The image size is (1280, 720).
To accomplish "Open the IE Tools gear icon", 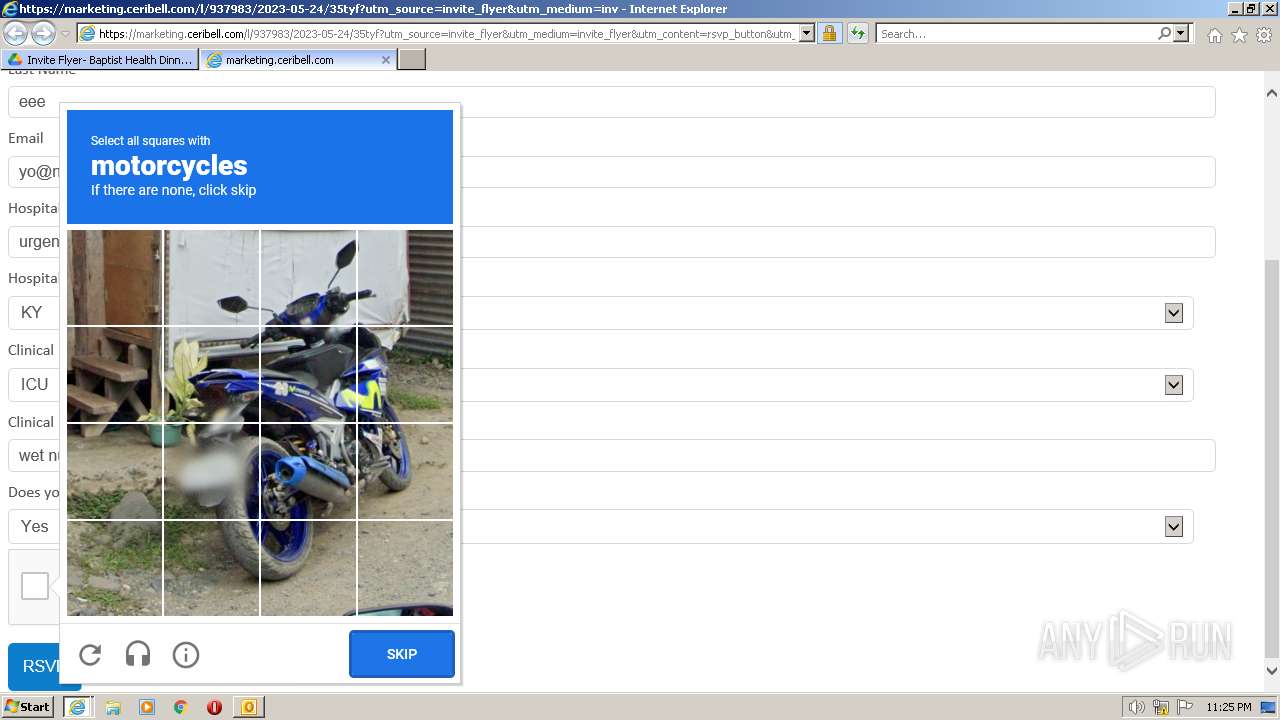I will click(1264, 35).
